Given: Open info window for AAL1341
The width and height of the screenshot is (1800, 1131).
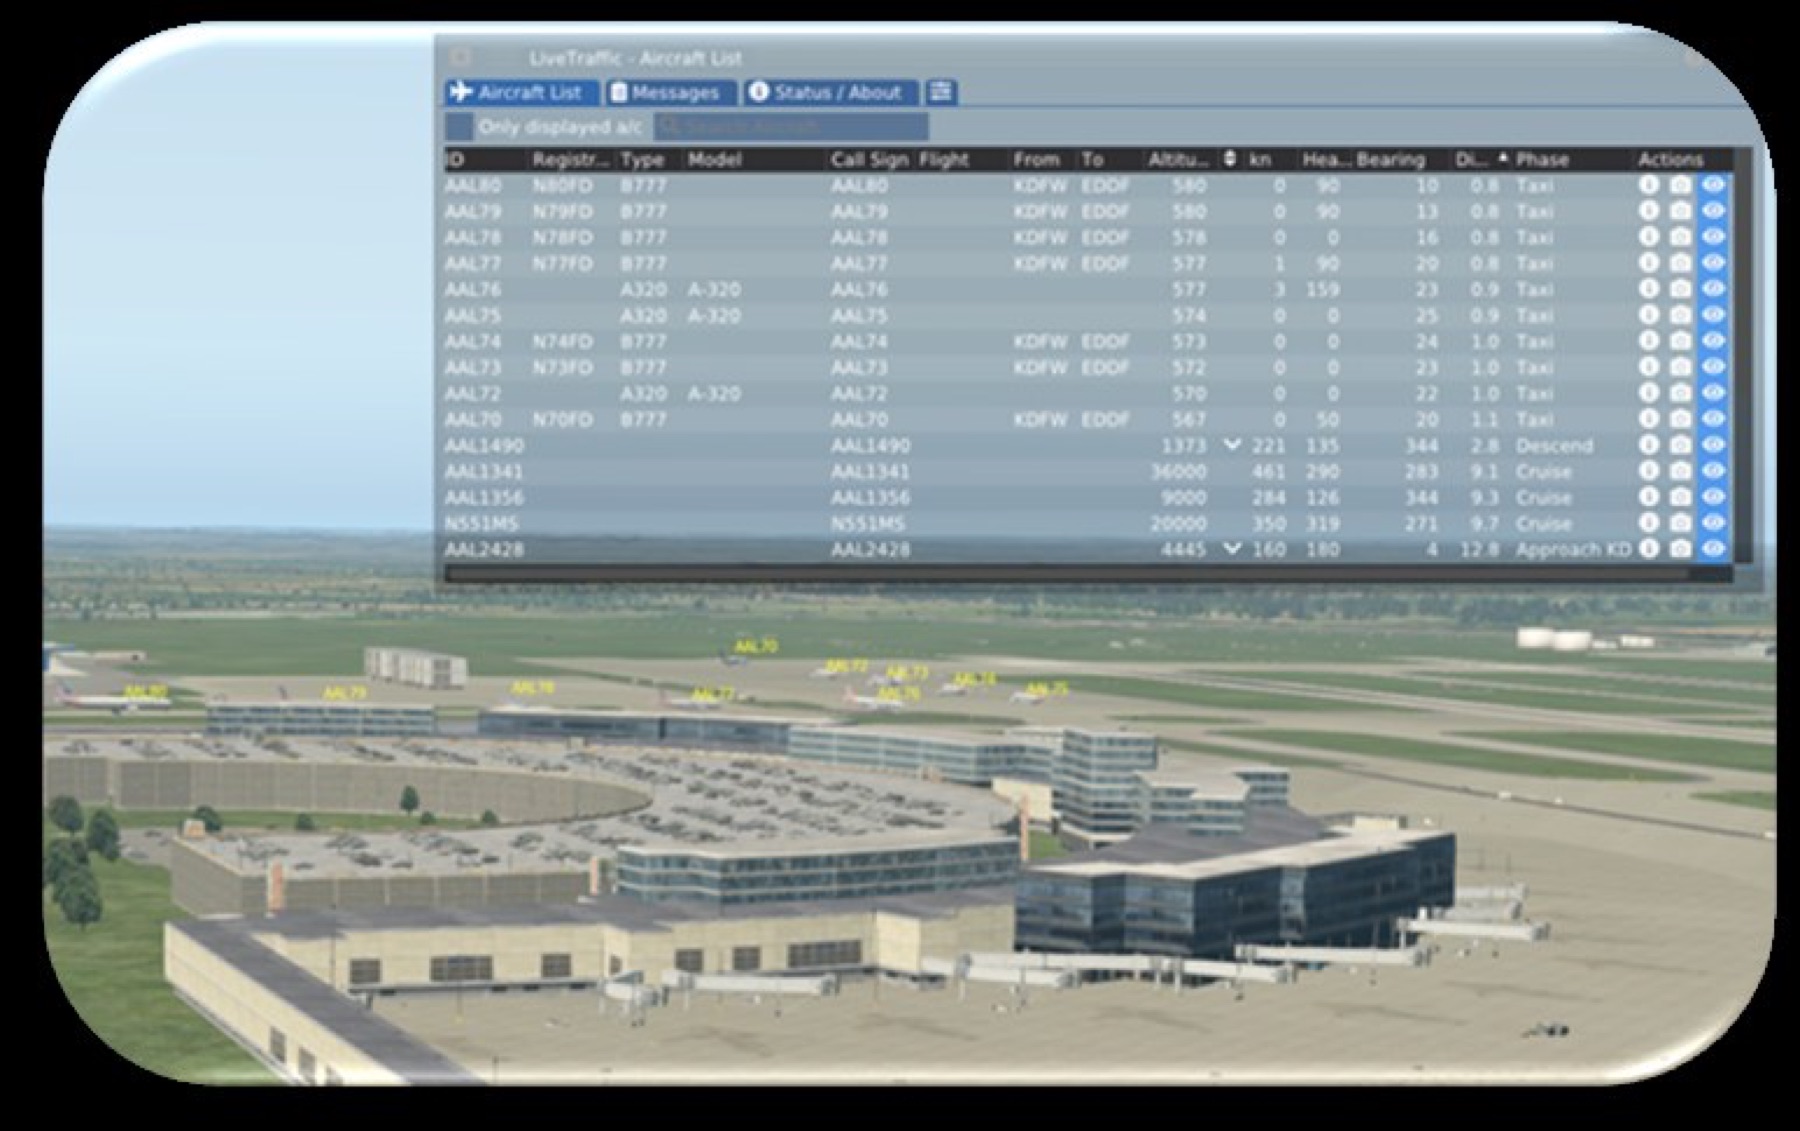Looking at the screenshot, I should [1649, 471].
